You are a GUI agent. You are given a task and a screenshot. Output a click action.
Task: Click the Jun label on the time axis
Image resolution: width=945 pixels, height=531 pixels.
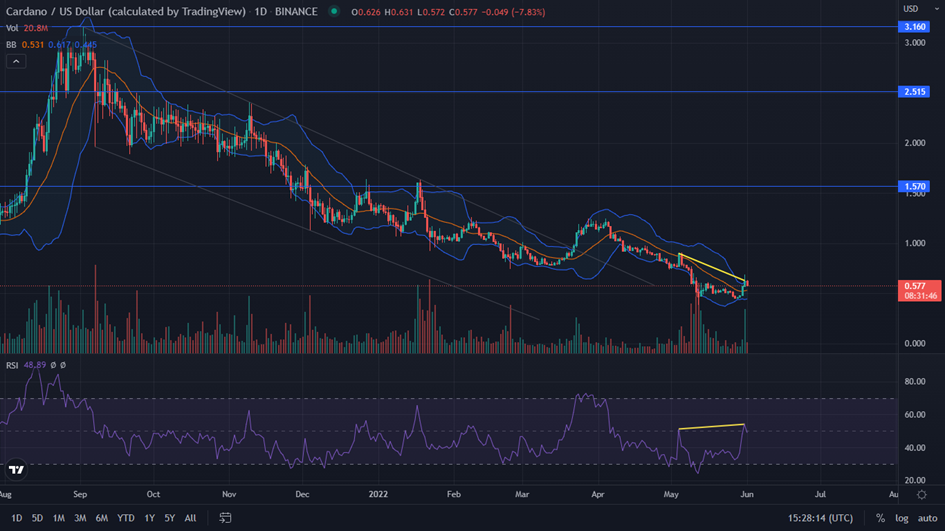tap(747, 494)
